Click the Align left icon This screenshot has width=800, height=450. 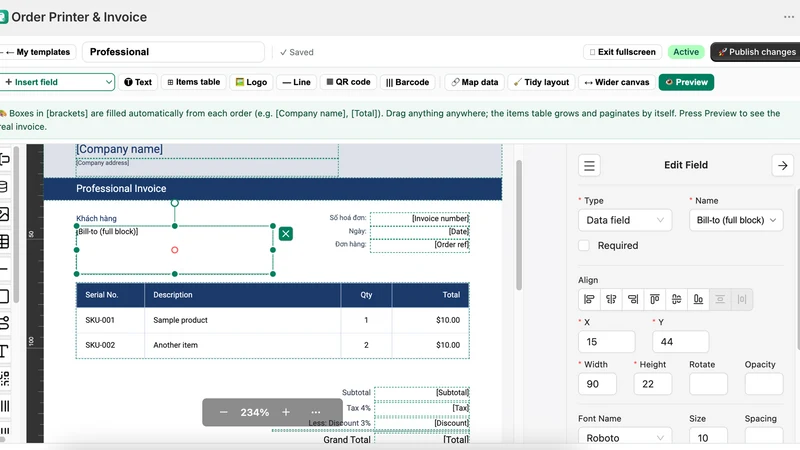click(589, 299)
